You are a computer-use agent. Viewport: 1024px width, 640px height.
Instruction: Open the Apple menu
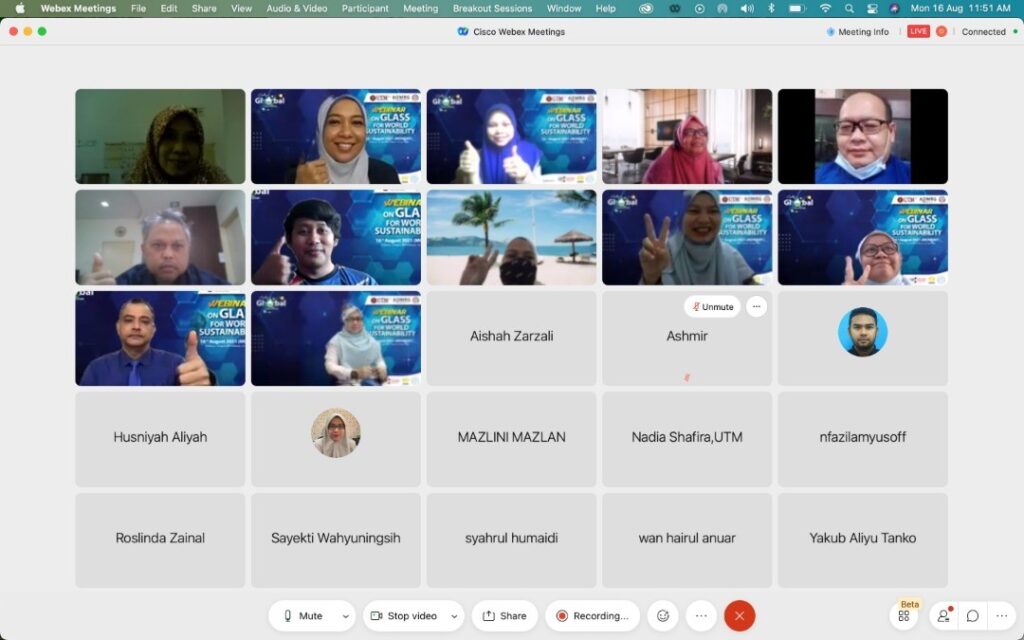coord(20,8)
